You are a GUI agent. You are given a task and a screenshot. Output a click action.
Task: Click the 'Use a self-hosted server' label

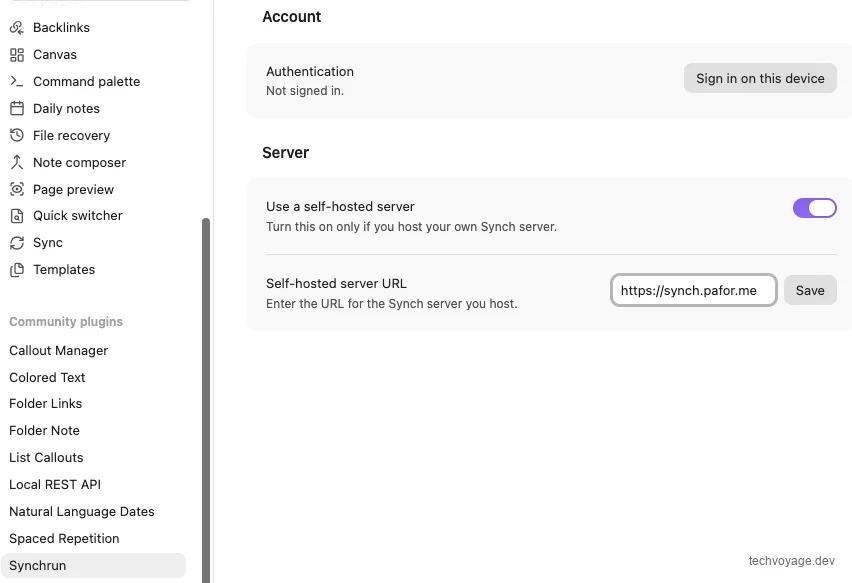(340, 206)
